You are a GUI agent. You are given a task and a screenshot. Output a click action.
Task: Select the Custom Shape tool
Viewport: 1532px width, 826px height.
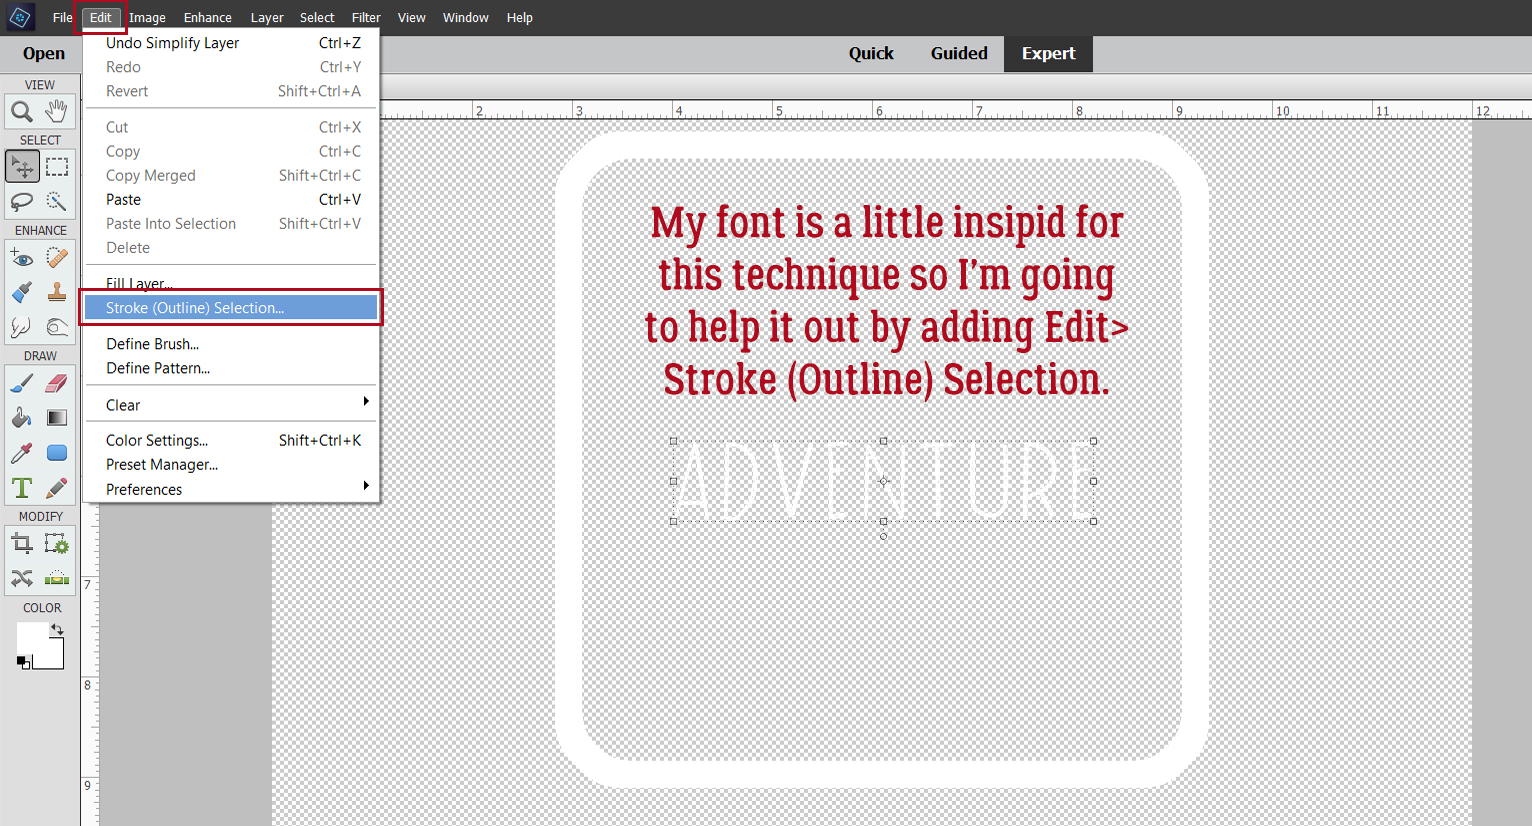tap(57, 453)
